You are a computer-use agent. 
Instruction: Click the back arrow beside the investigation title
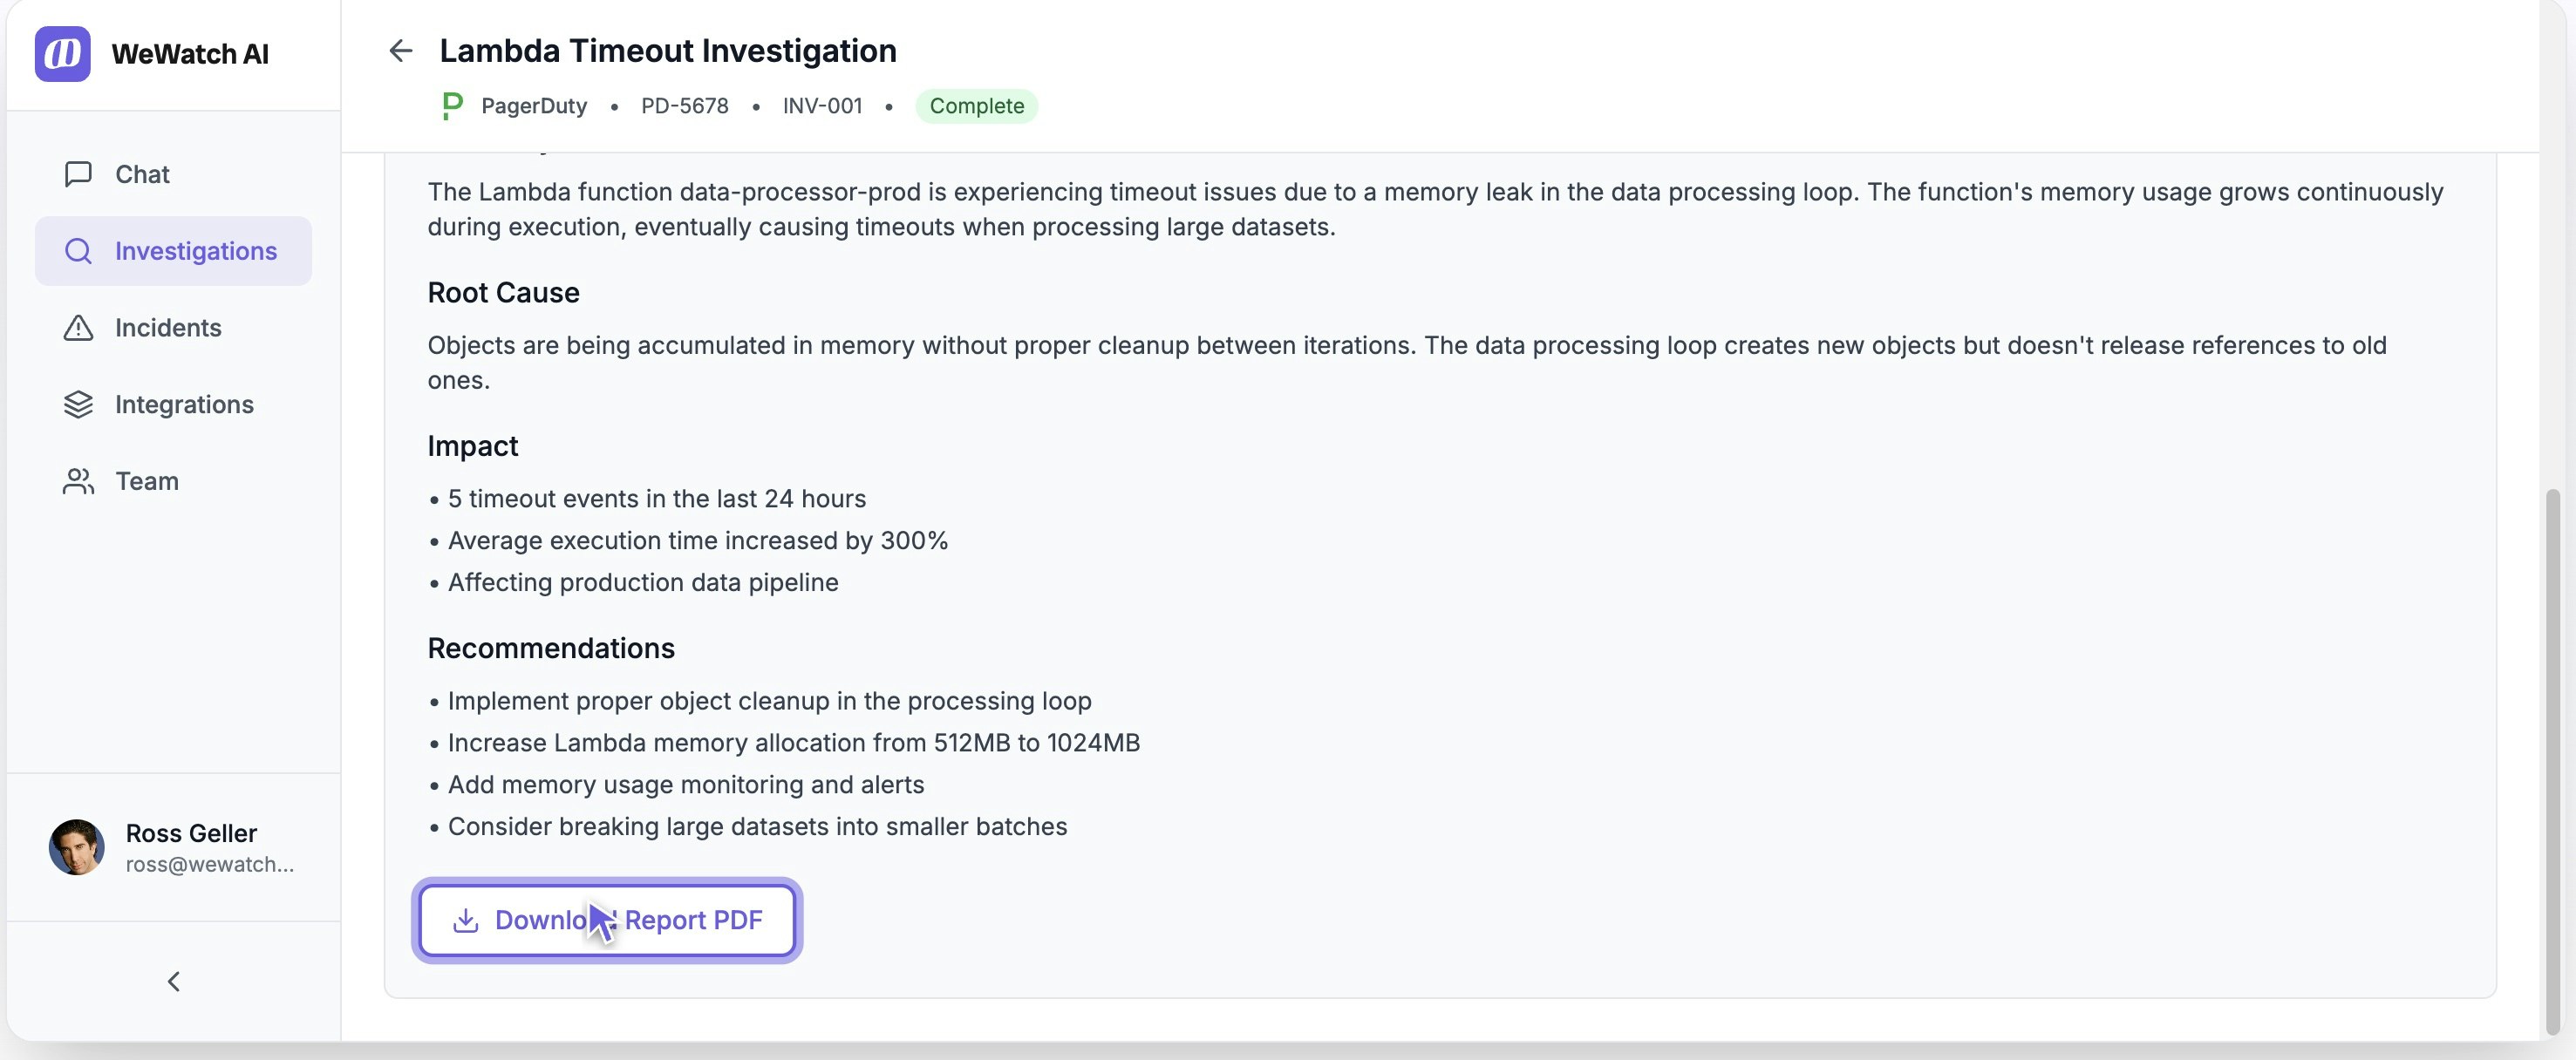pos(401,50)
